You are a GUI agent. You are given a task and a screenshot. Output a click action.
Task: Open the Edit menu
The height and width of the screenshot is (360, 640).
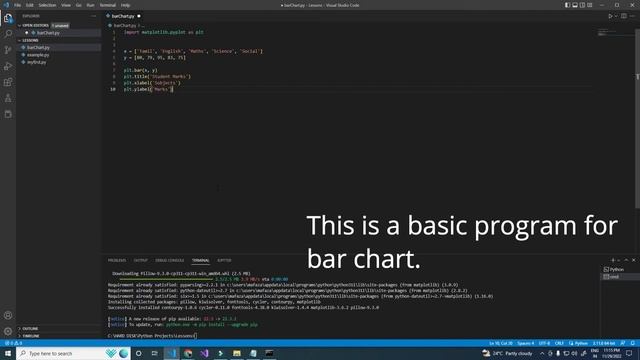point(30,5)
